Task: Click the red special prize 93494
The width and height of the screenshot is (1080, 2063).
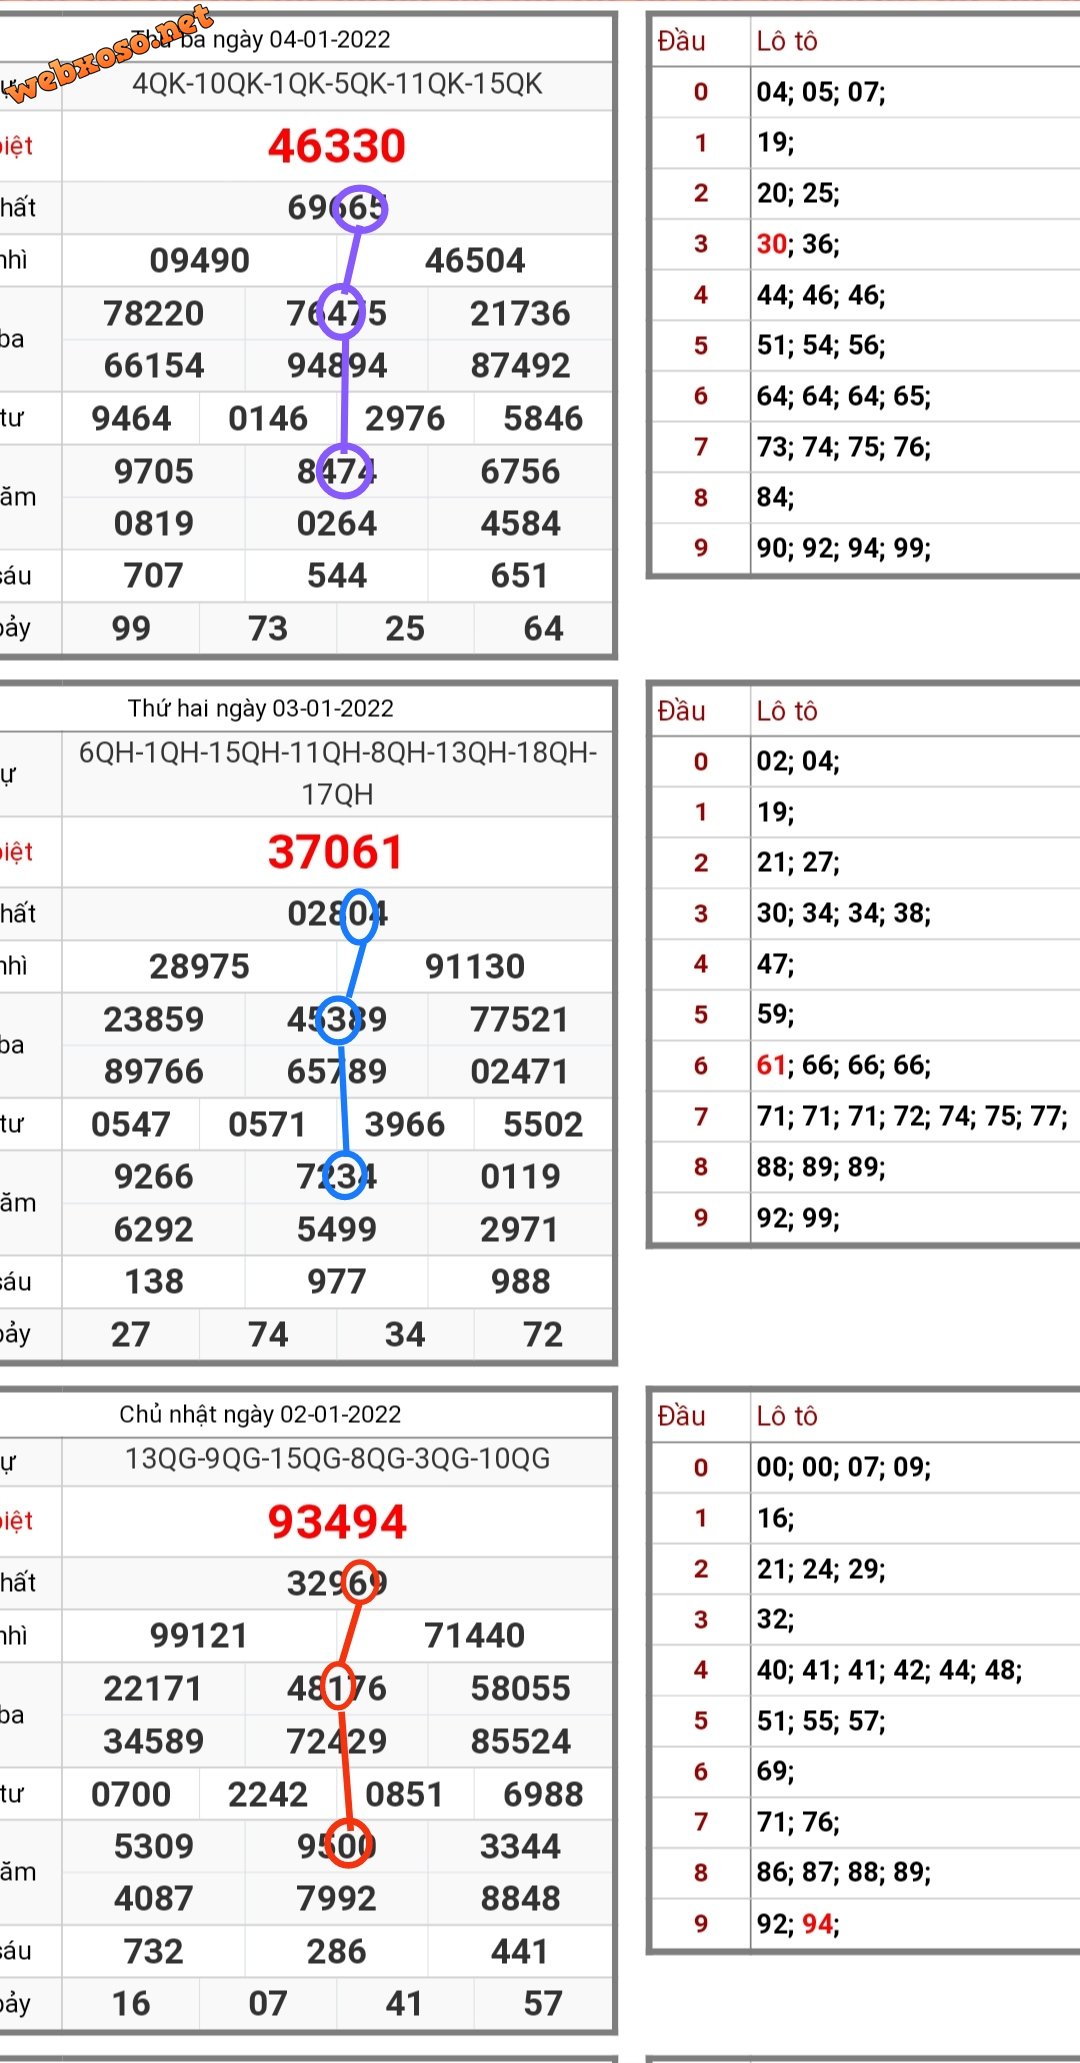Action: coord(337,1522)
